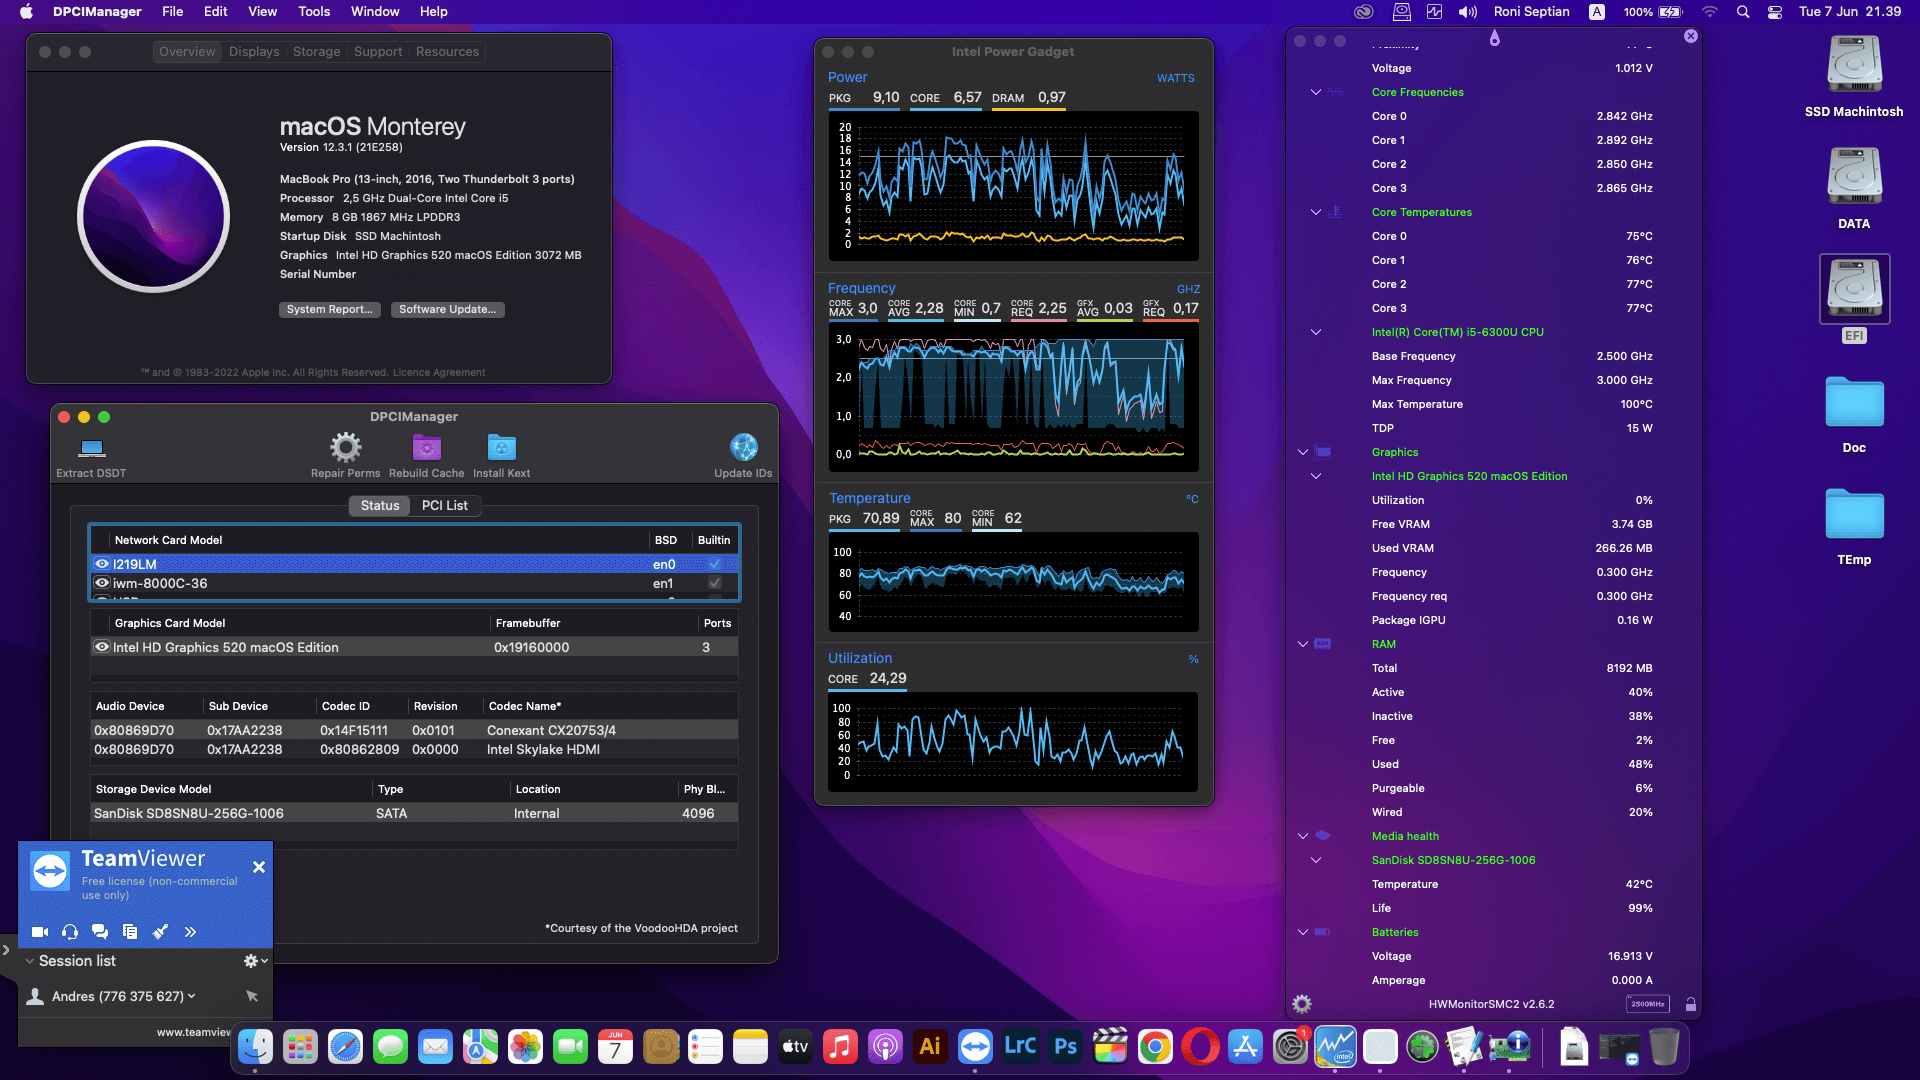Click TeamViewer whiteboard tools icon
The width and height of the screenshot is (1920, 1080).
(160, 932)
